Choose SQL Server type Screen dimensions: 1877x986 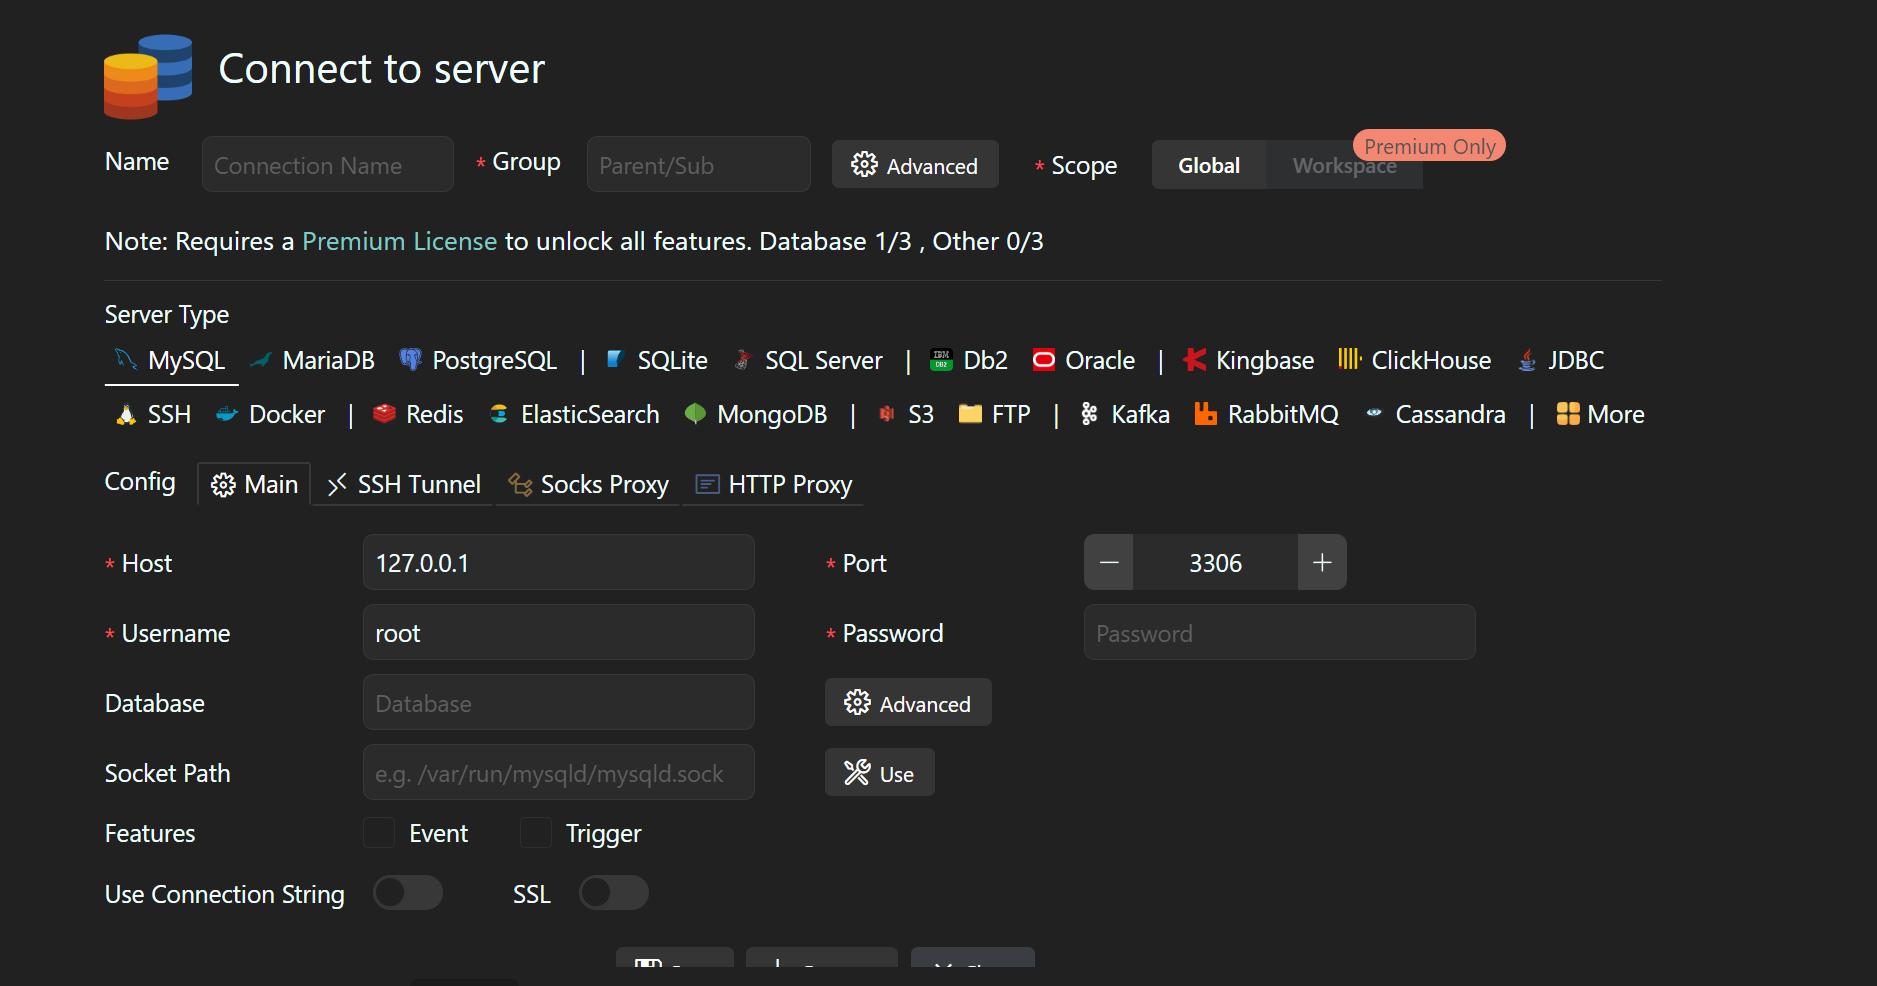tap(808, 361)
